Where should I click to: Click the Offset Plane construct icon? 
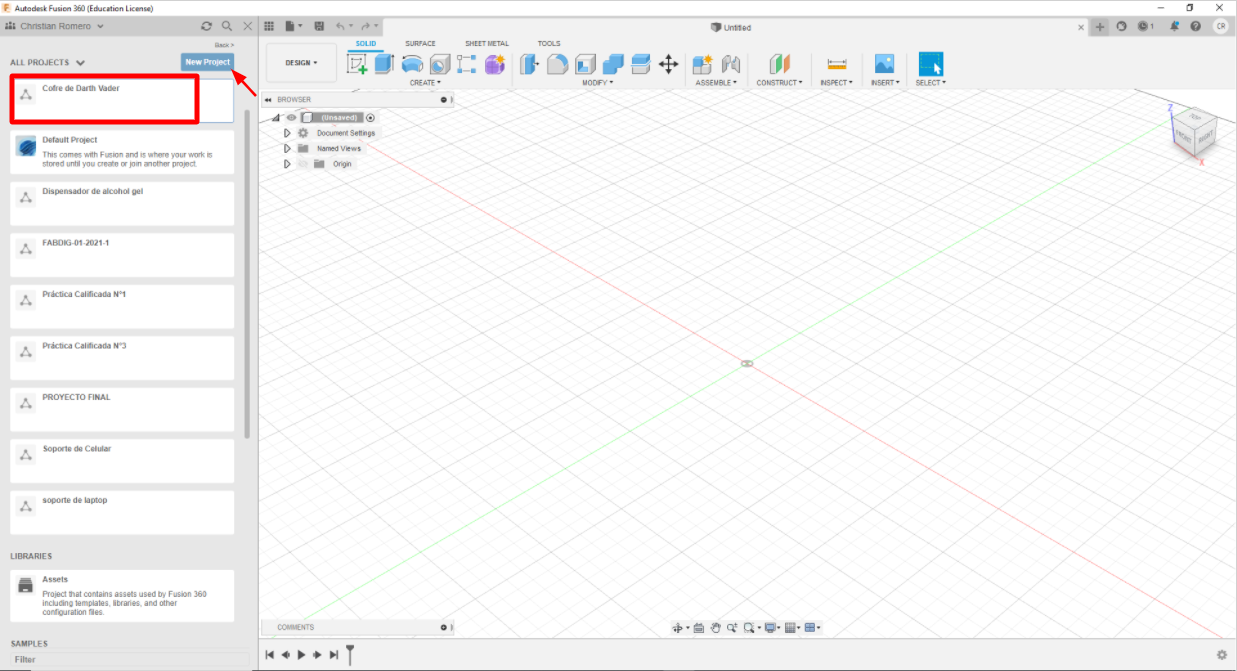click(780, 64)
